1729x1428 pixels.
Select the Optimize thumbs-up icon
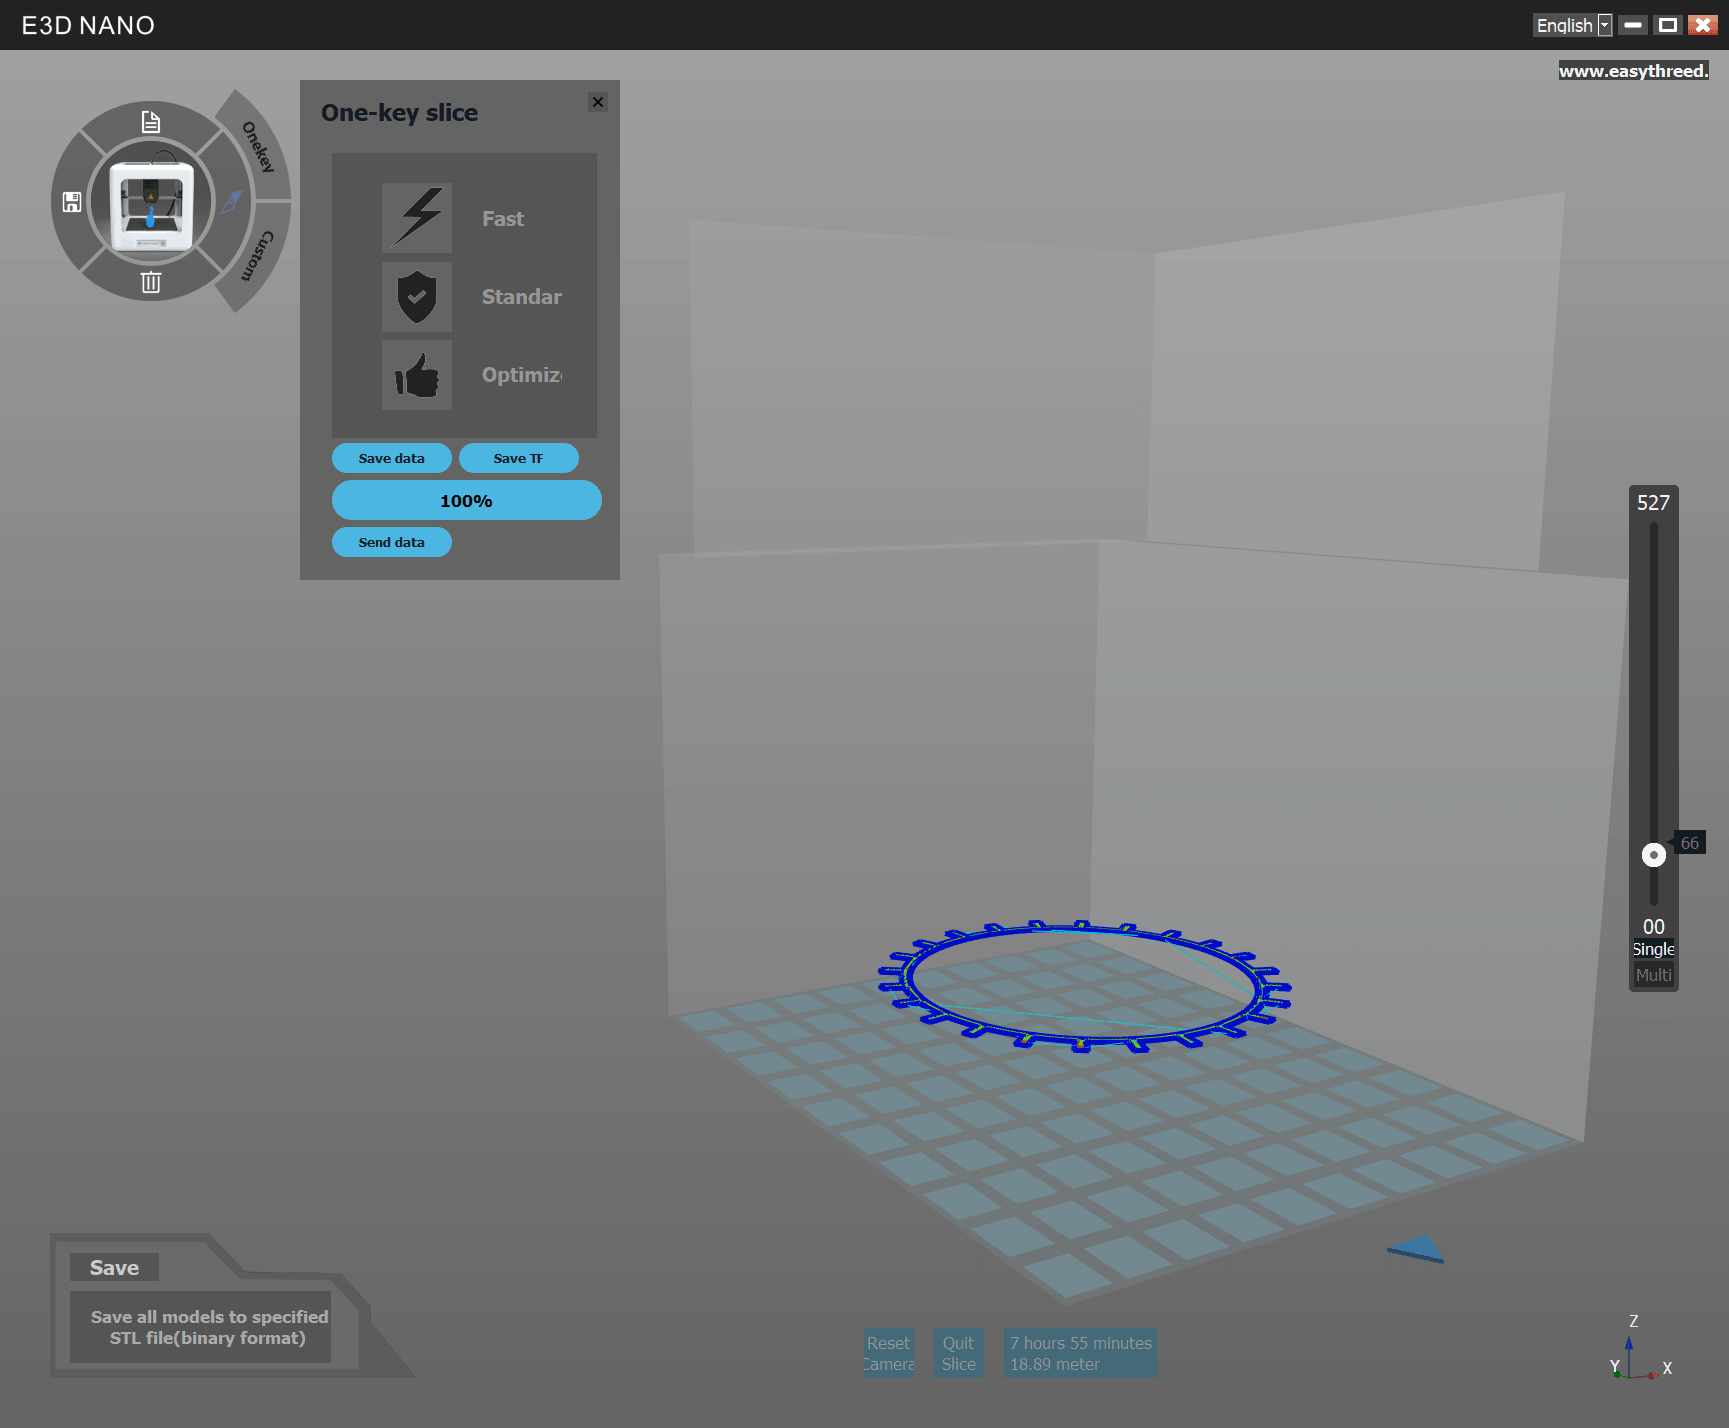(x=417, y=375)
